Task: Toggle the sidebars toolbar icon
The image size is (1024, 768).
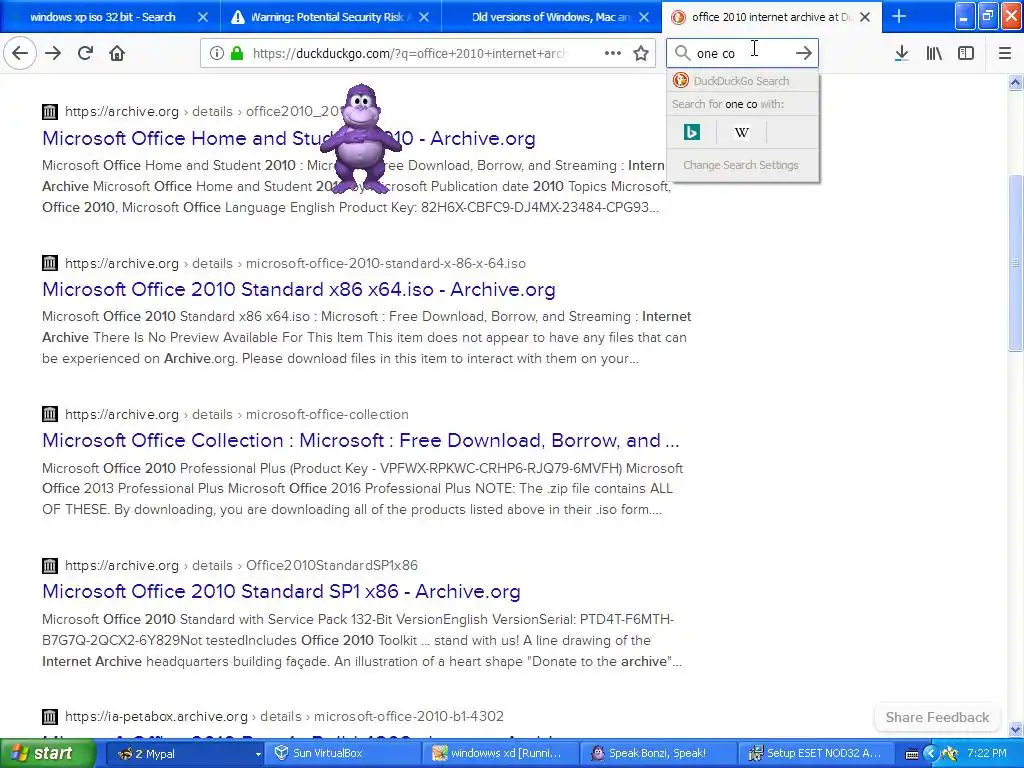Action: [x=966, y=53]
